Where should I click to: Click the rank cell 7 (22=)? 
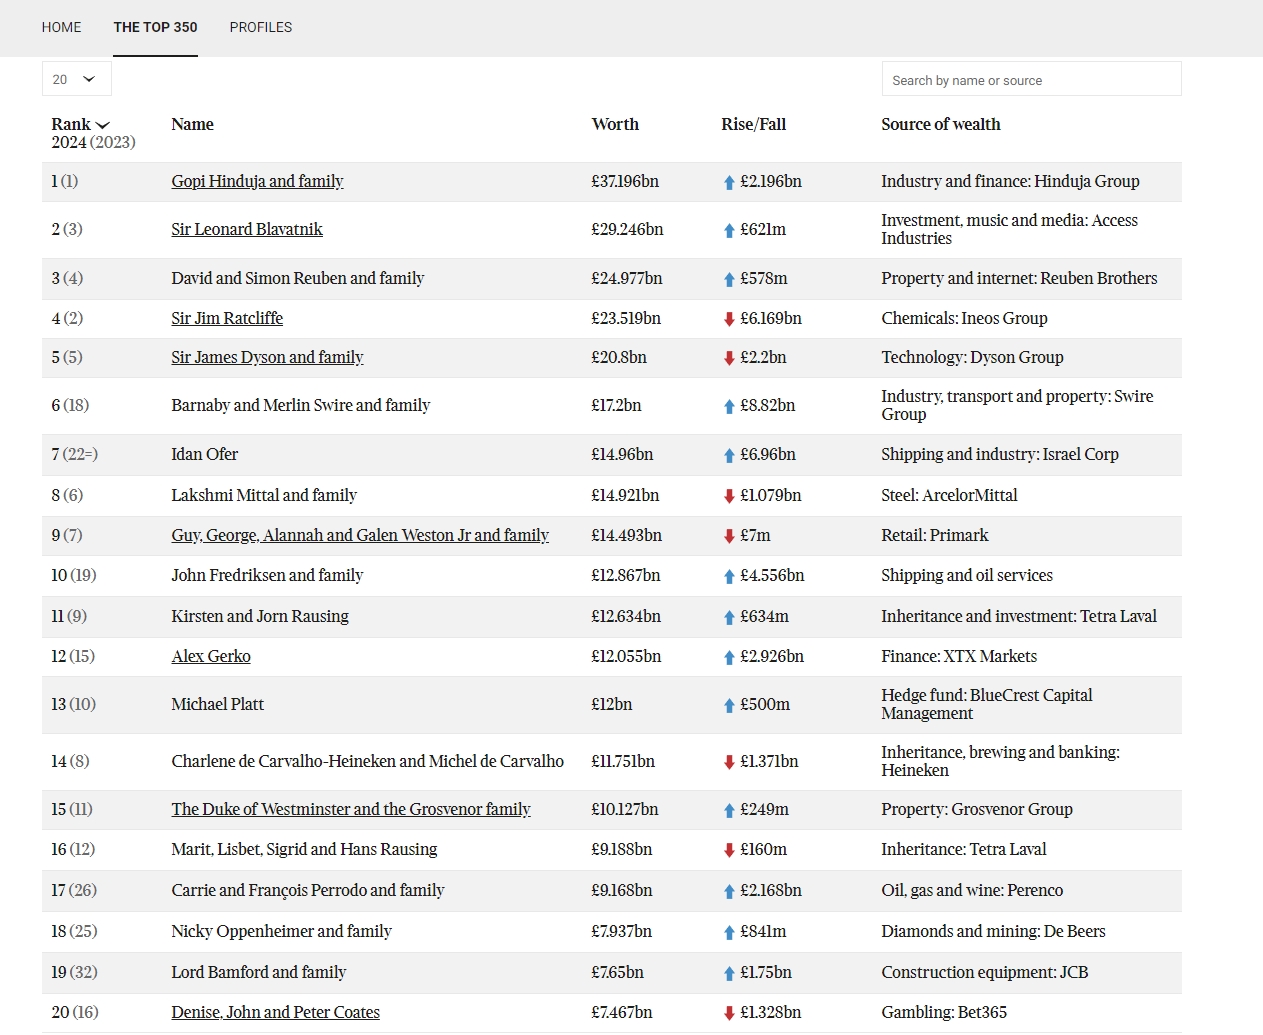(75, 454)
